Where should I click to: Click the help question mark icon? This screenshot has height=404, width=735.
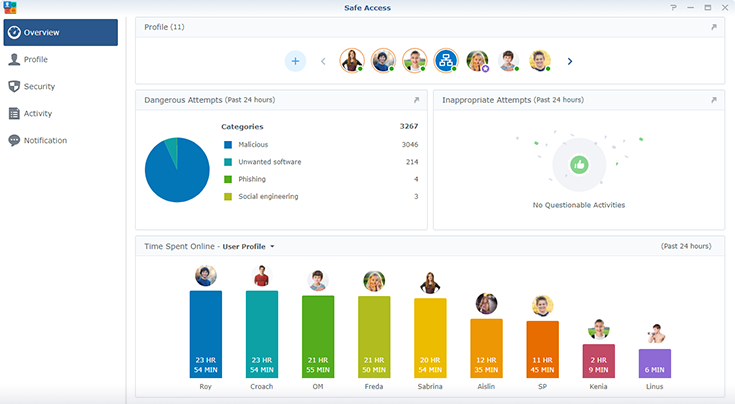(x=673, y=8)
